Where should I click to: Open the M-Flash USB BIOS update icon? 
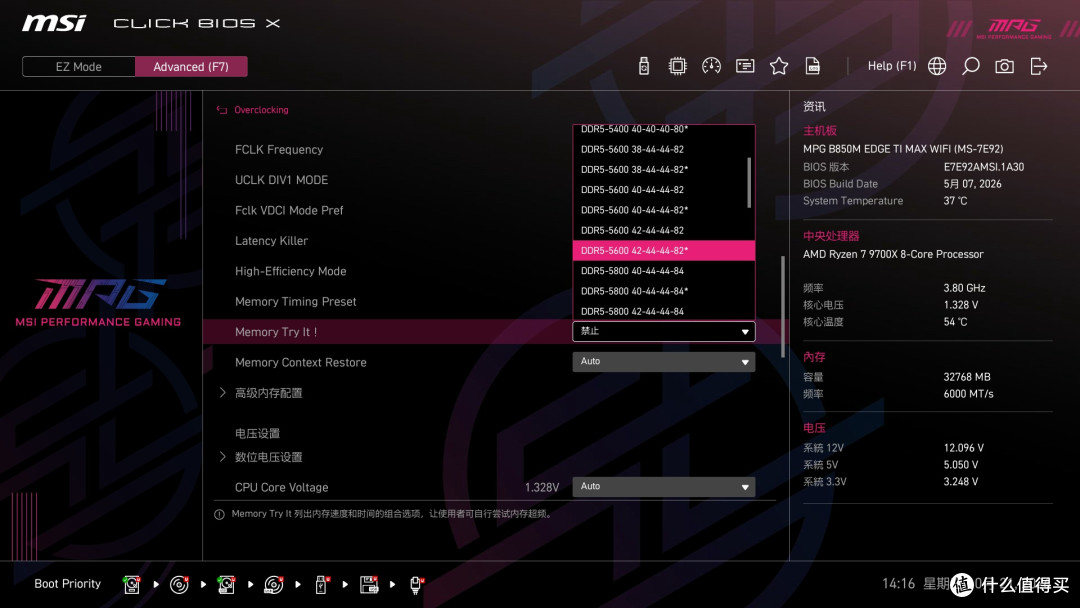(643, 66)
